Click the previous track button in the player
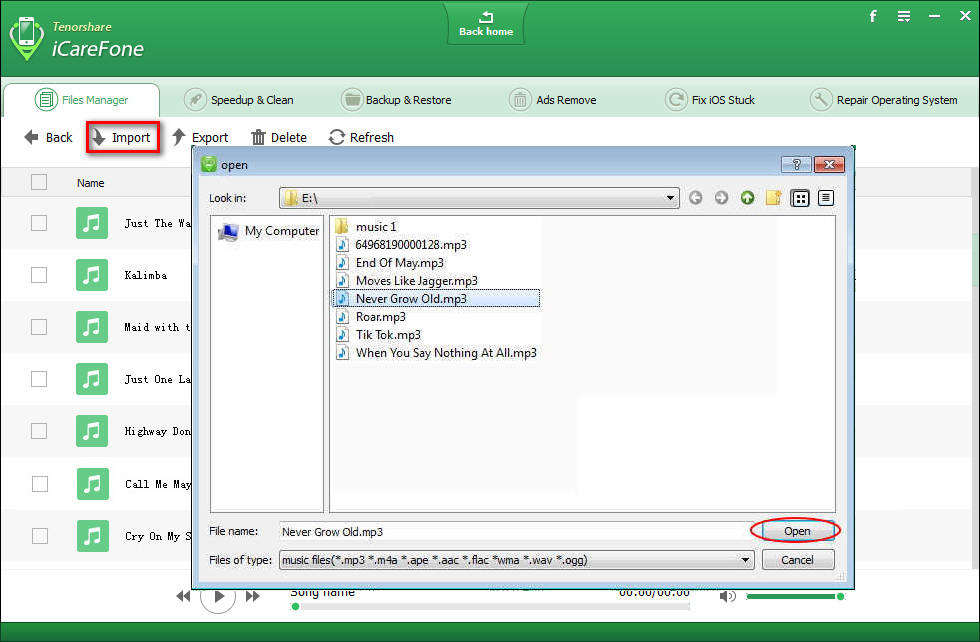This screenshot has height=642, width=980. coord(182,596)
